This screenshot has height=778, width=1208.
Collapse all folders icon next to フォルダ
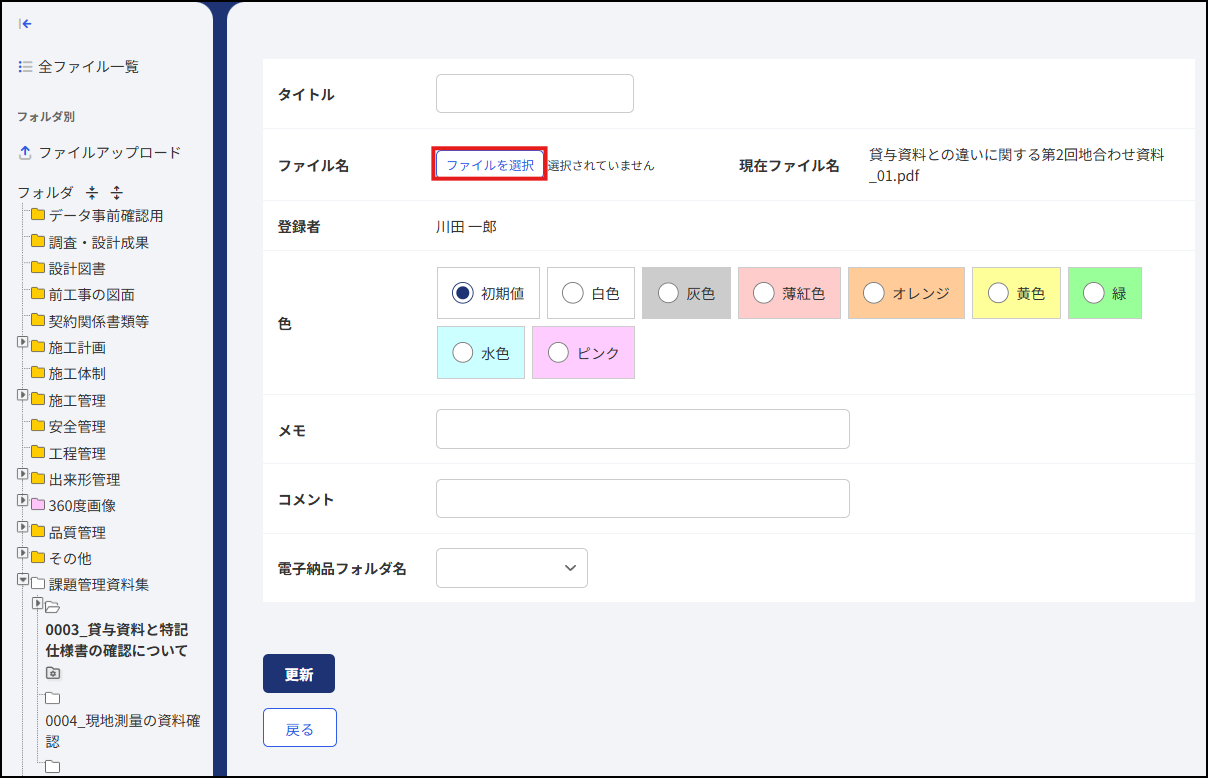92,192
